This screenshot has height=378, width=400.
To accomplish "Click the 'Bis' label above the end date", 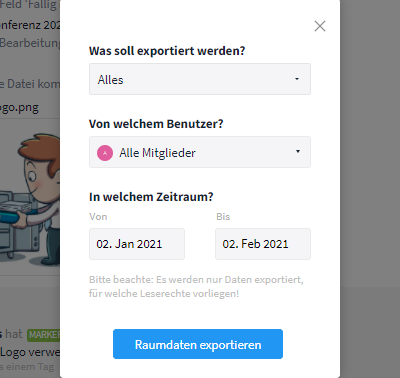I will click(223, 217).
